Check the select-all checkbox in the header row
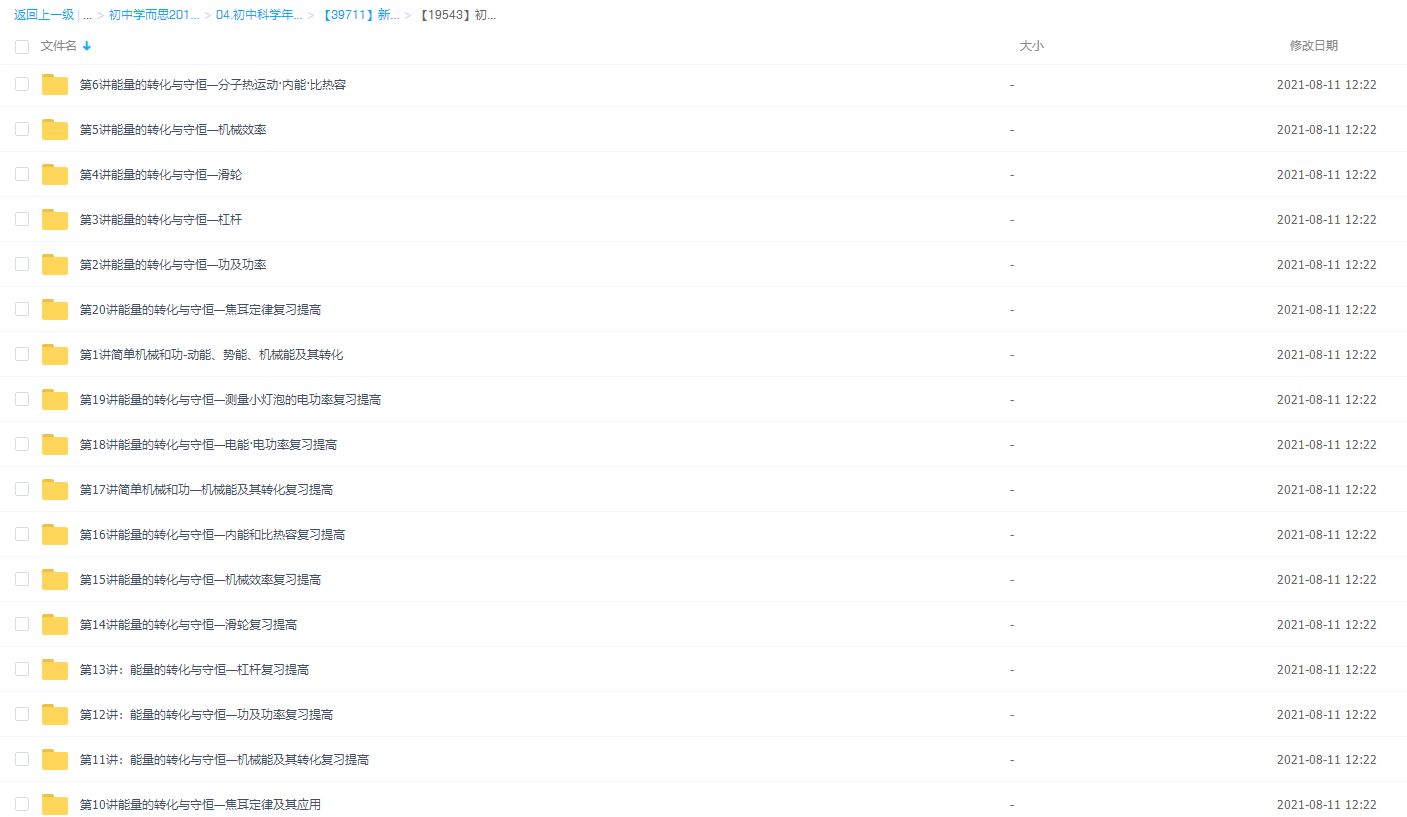Screen dimensions: 1407x817 pyautogui.click(x=22, y=45)
